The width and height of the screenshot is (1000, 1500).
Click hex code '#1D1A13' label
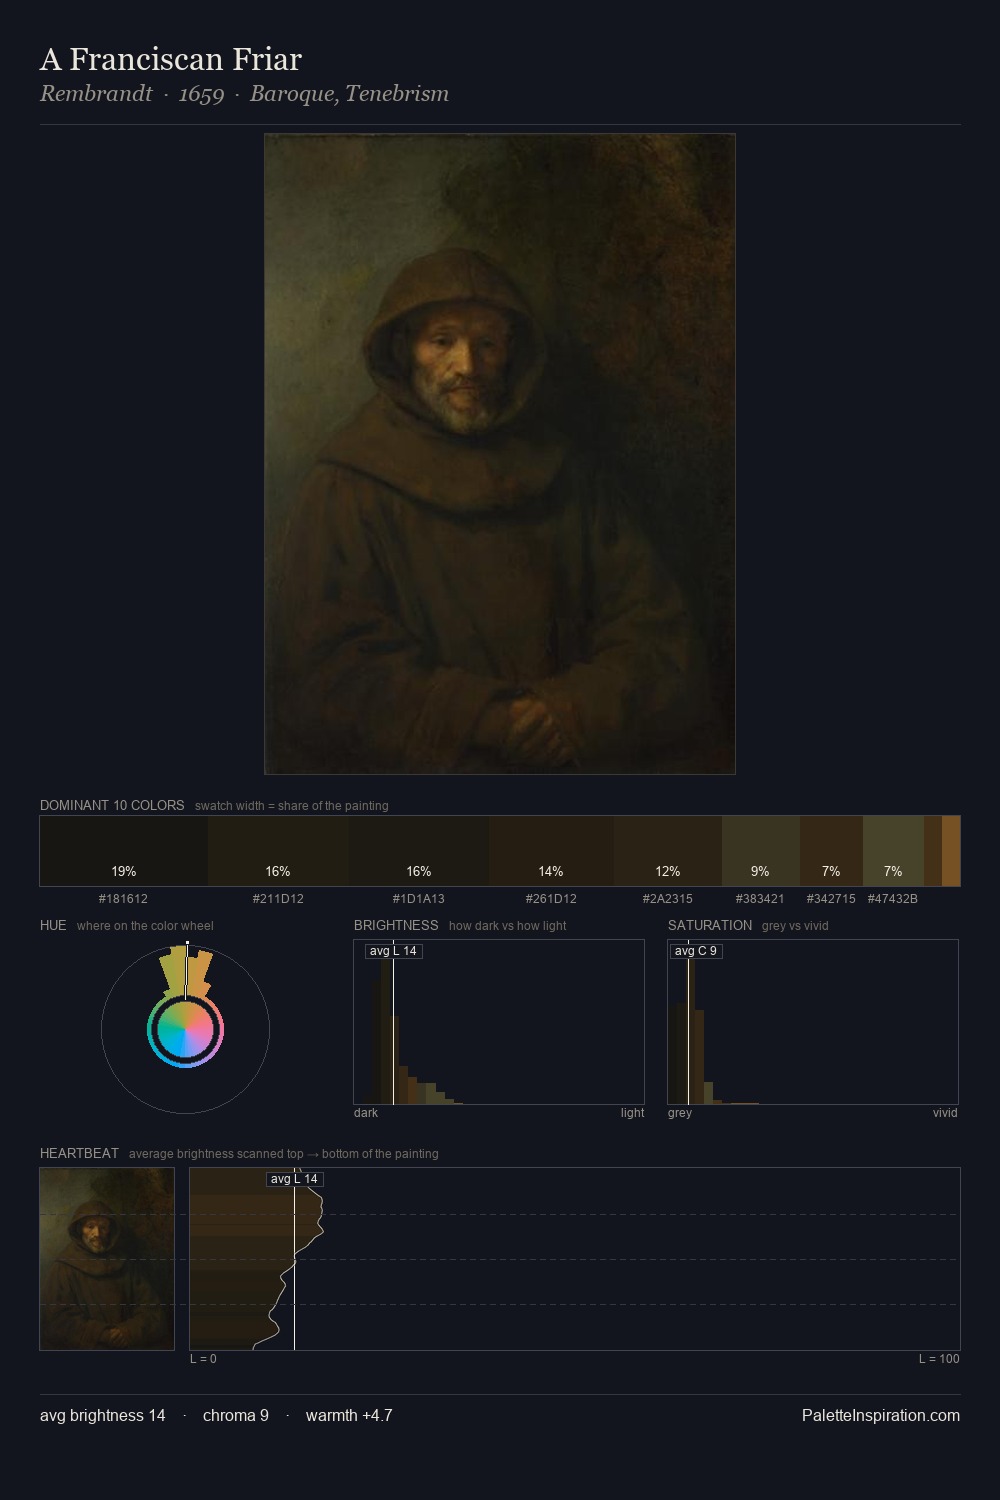(419, 899)
